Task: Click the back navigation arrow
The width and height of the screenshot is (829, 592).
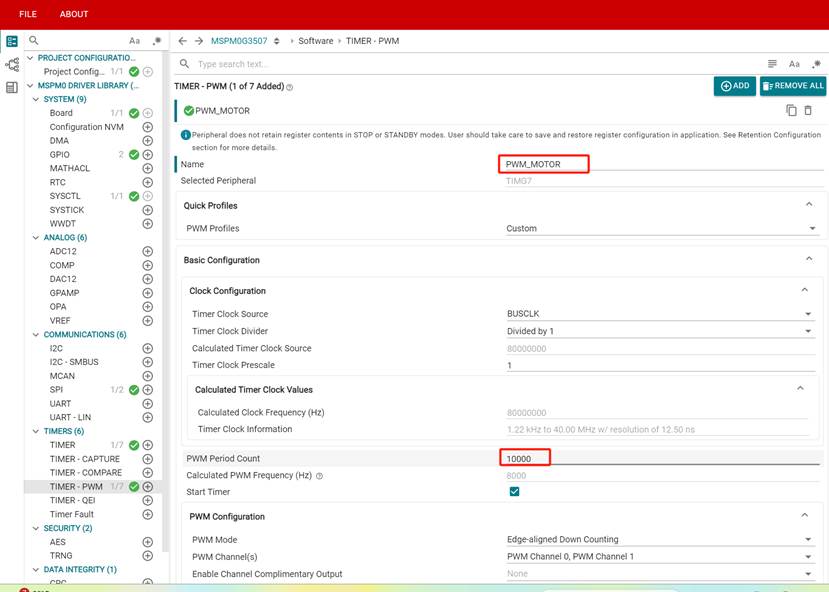Action: tap(182, 41)
